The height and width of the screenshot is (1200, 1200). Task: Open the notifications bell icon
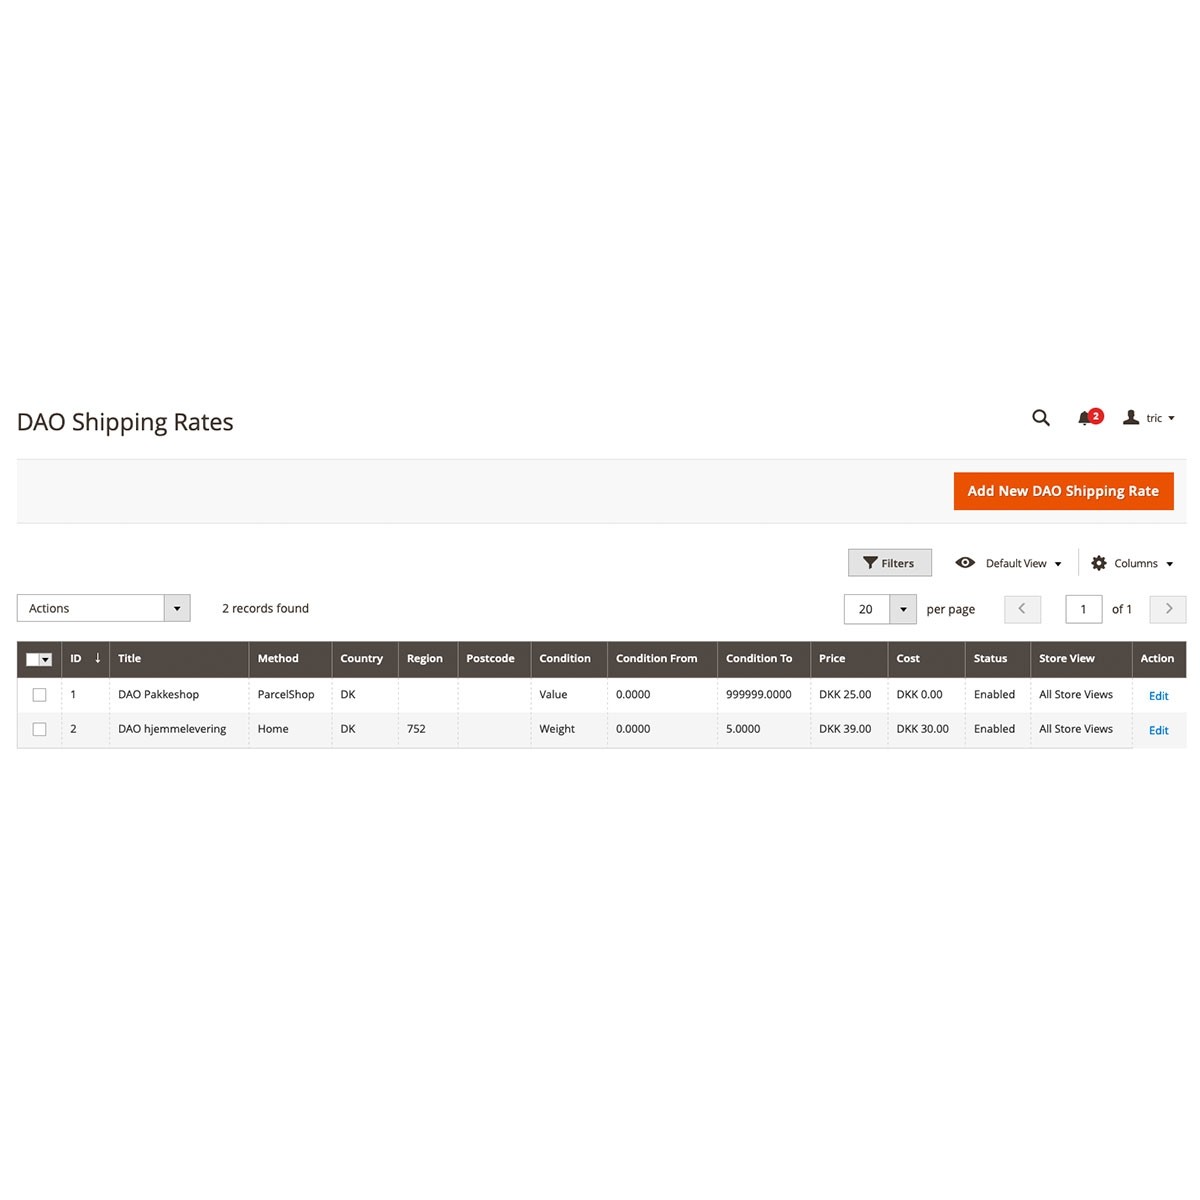(x=1085, y=418)
